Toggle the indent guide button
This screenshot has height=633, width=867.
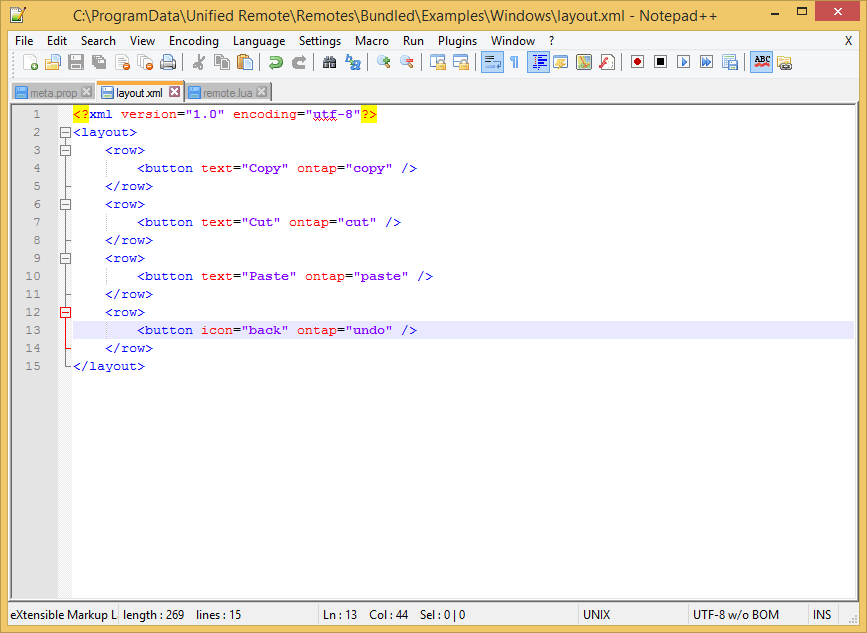[538, 62]
